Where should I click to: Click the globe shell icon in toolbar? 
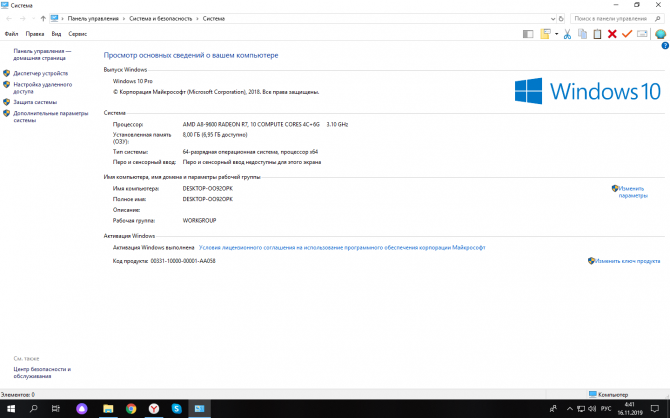tap(660, 34)
